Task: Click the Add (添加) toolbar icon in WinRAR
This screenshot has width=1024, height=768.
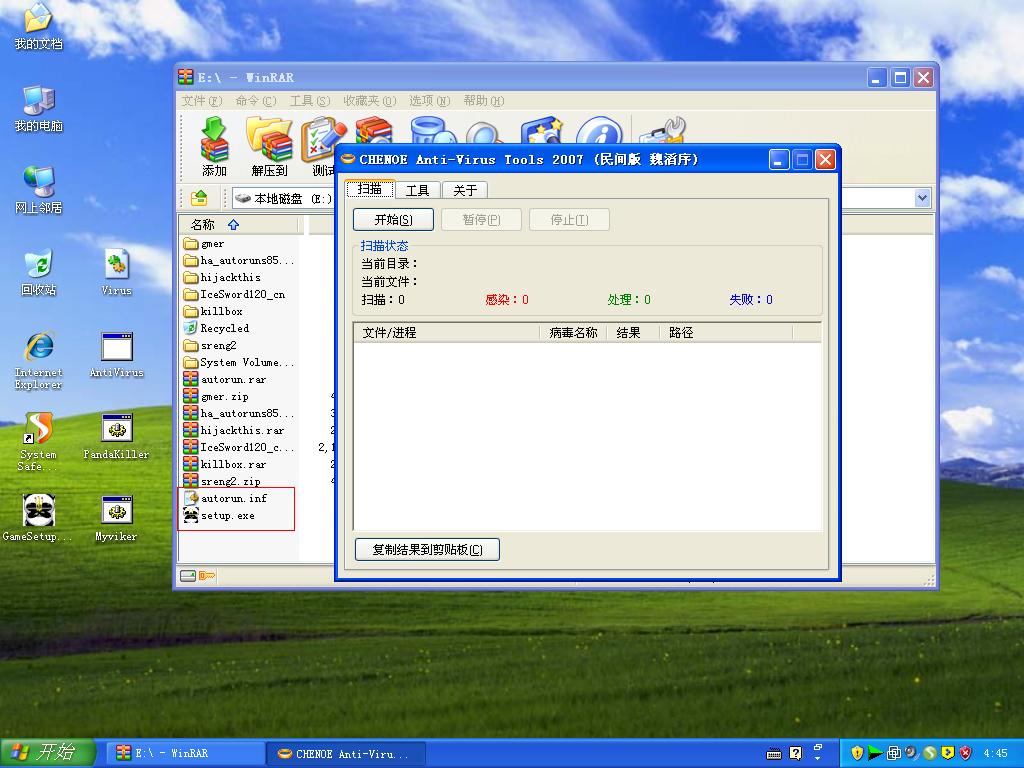Action: click(214, 147)
